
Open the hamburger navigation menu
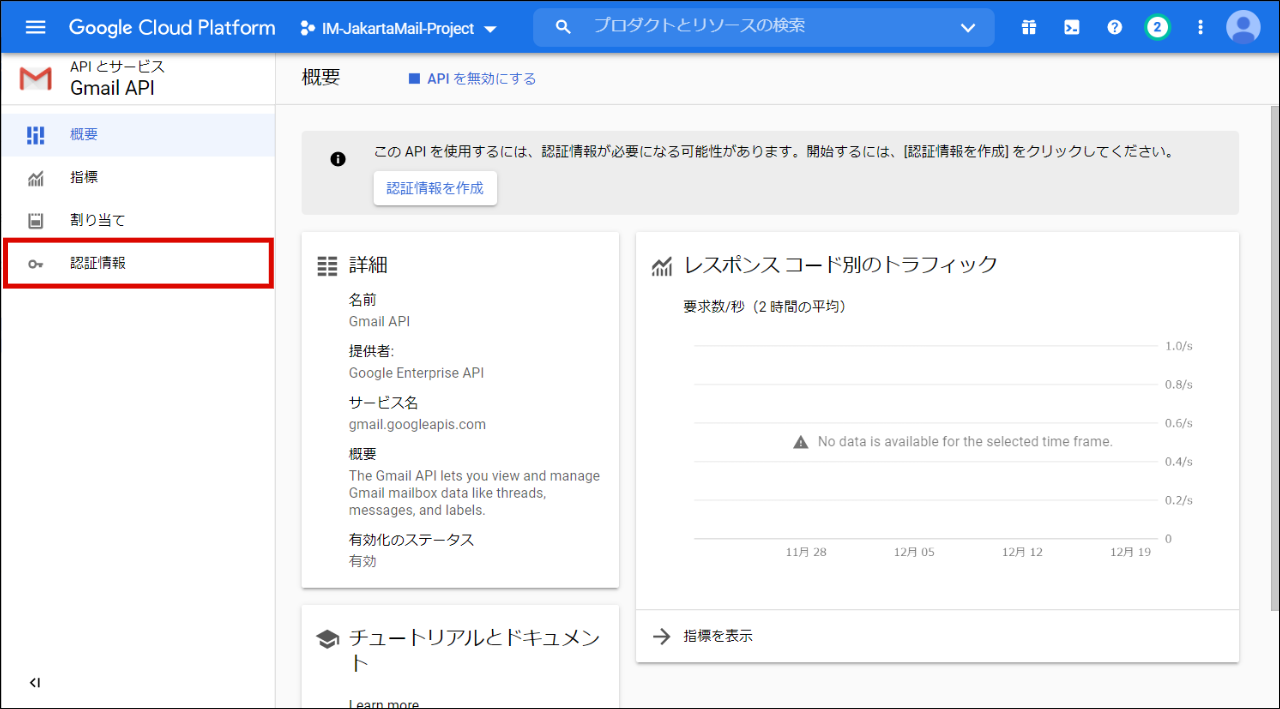pos(35,27)
